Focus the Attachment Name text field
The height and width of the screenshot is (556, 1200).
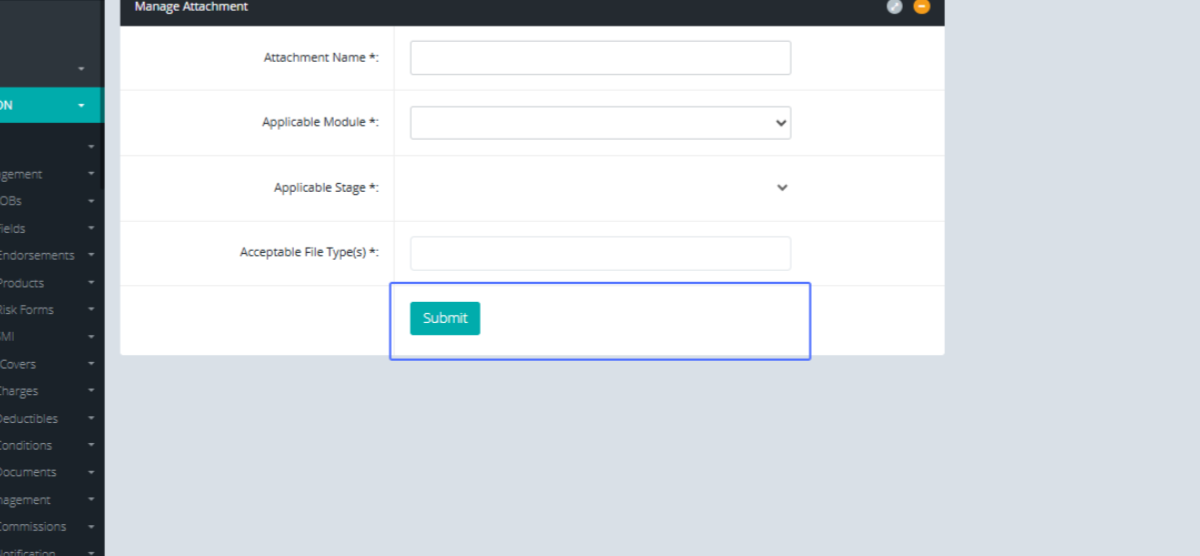pyautogui.click(x=600, y=58)
